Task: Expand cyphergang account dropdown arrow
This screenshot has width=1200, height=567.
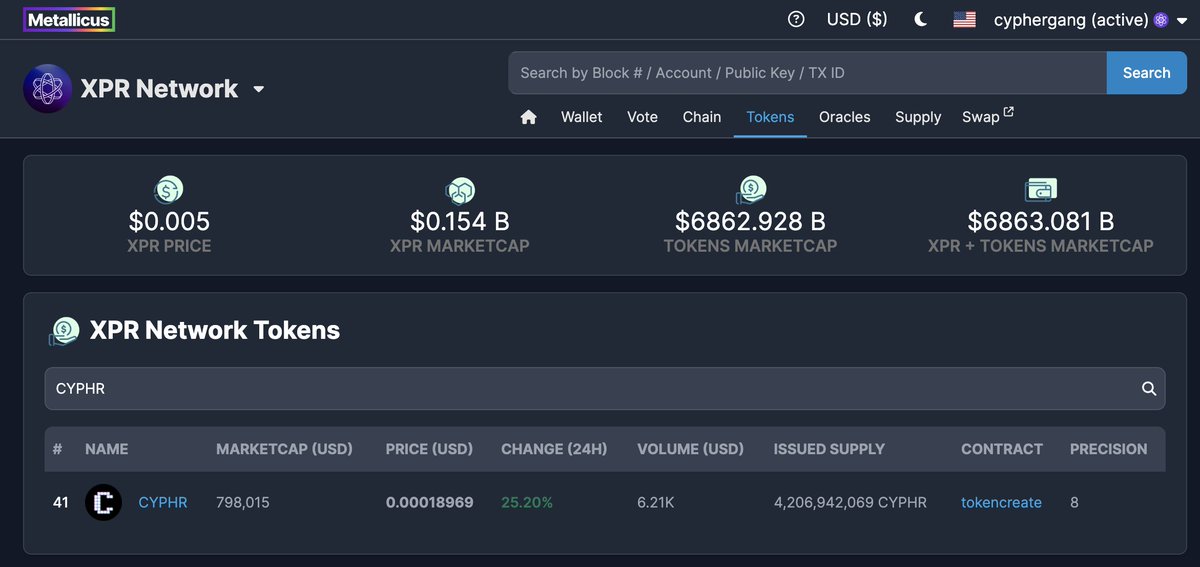Action: (1182, 20)
